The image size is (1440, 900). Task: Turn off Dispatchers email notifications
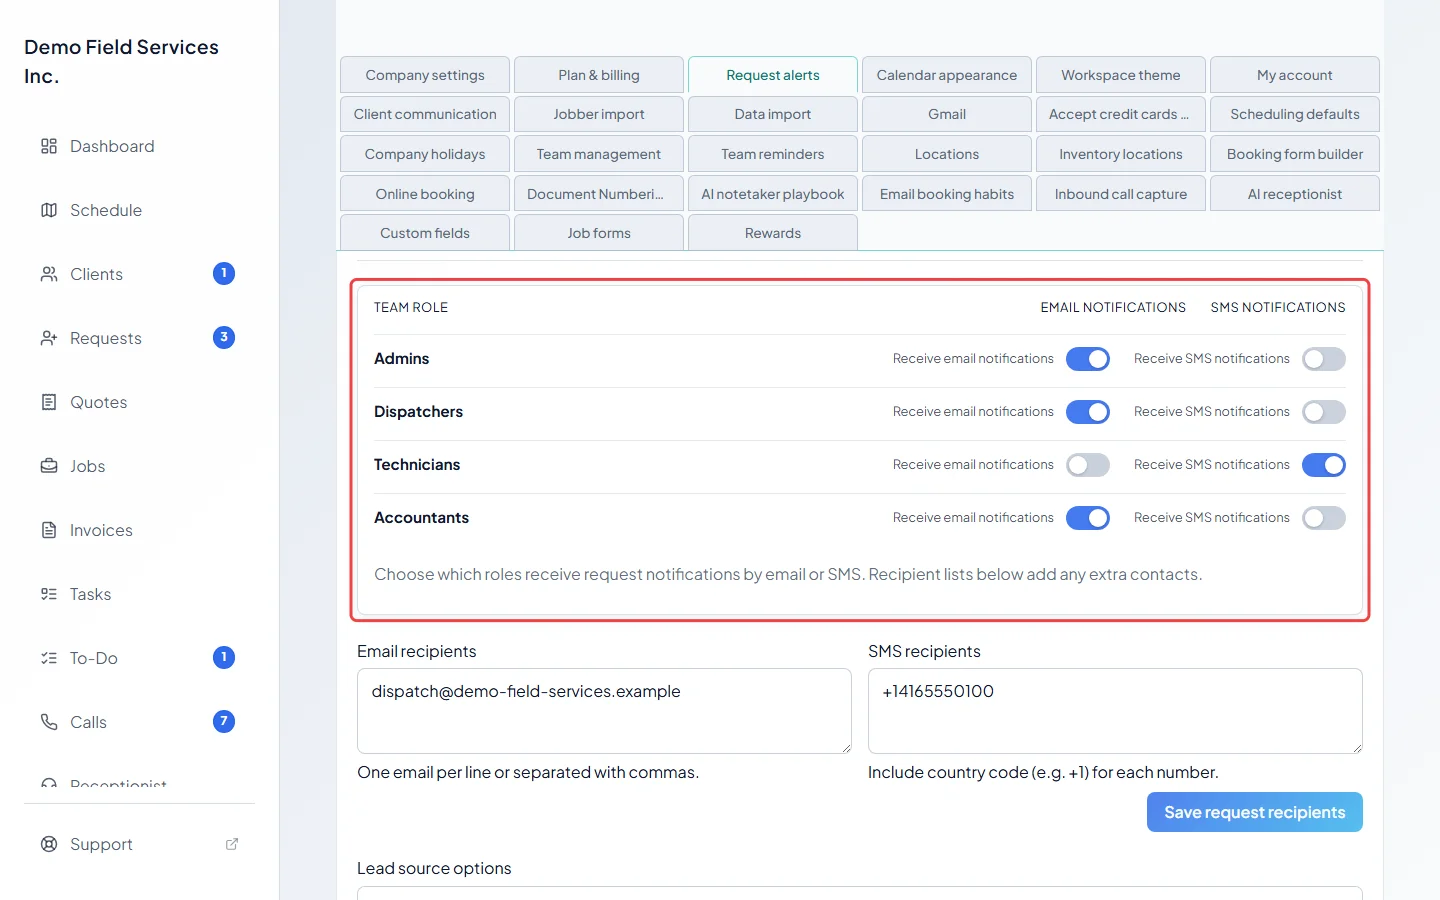tap(1088, 412)
